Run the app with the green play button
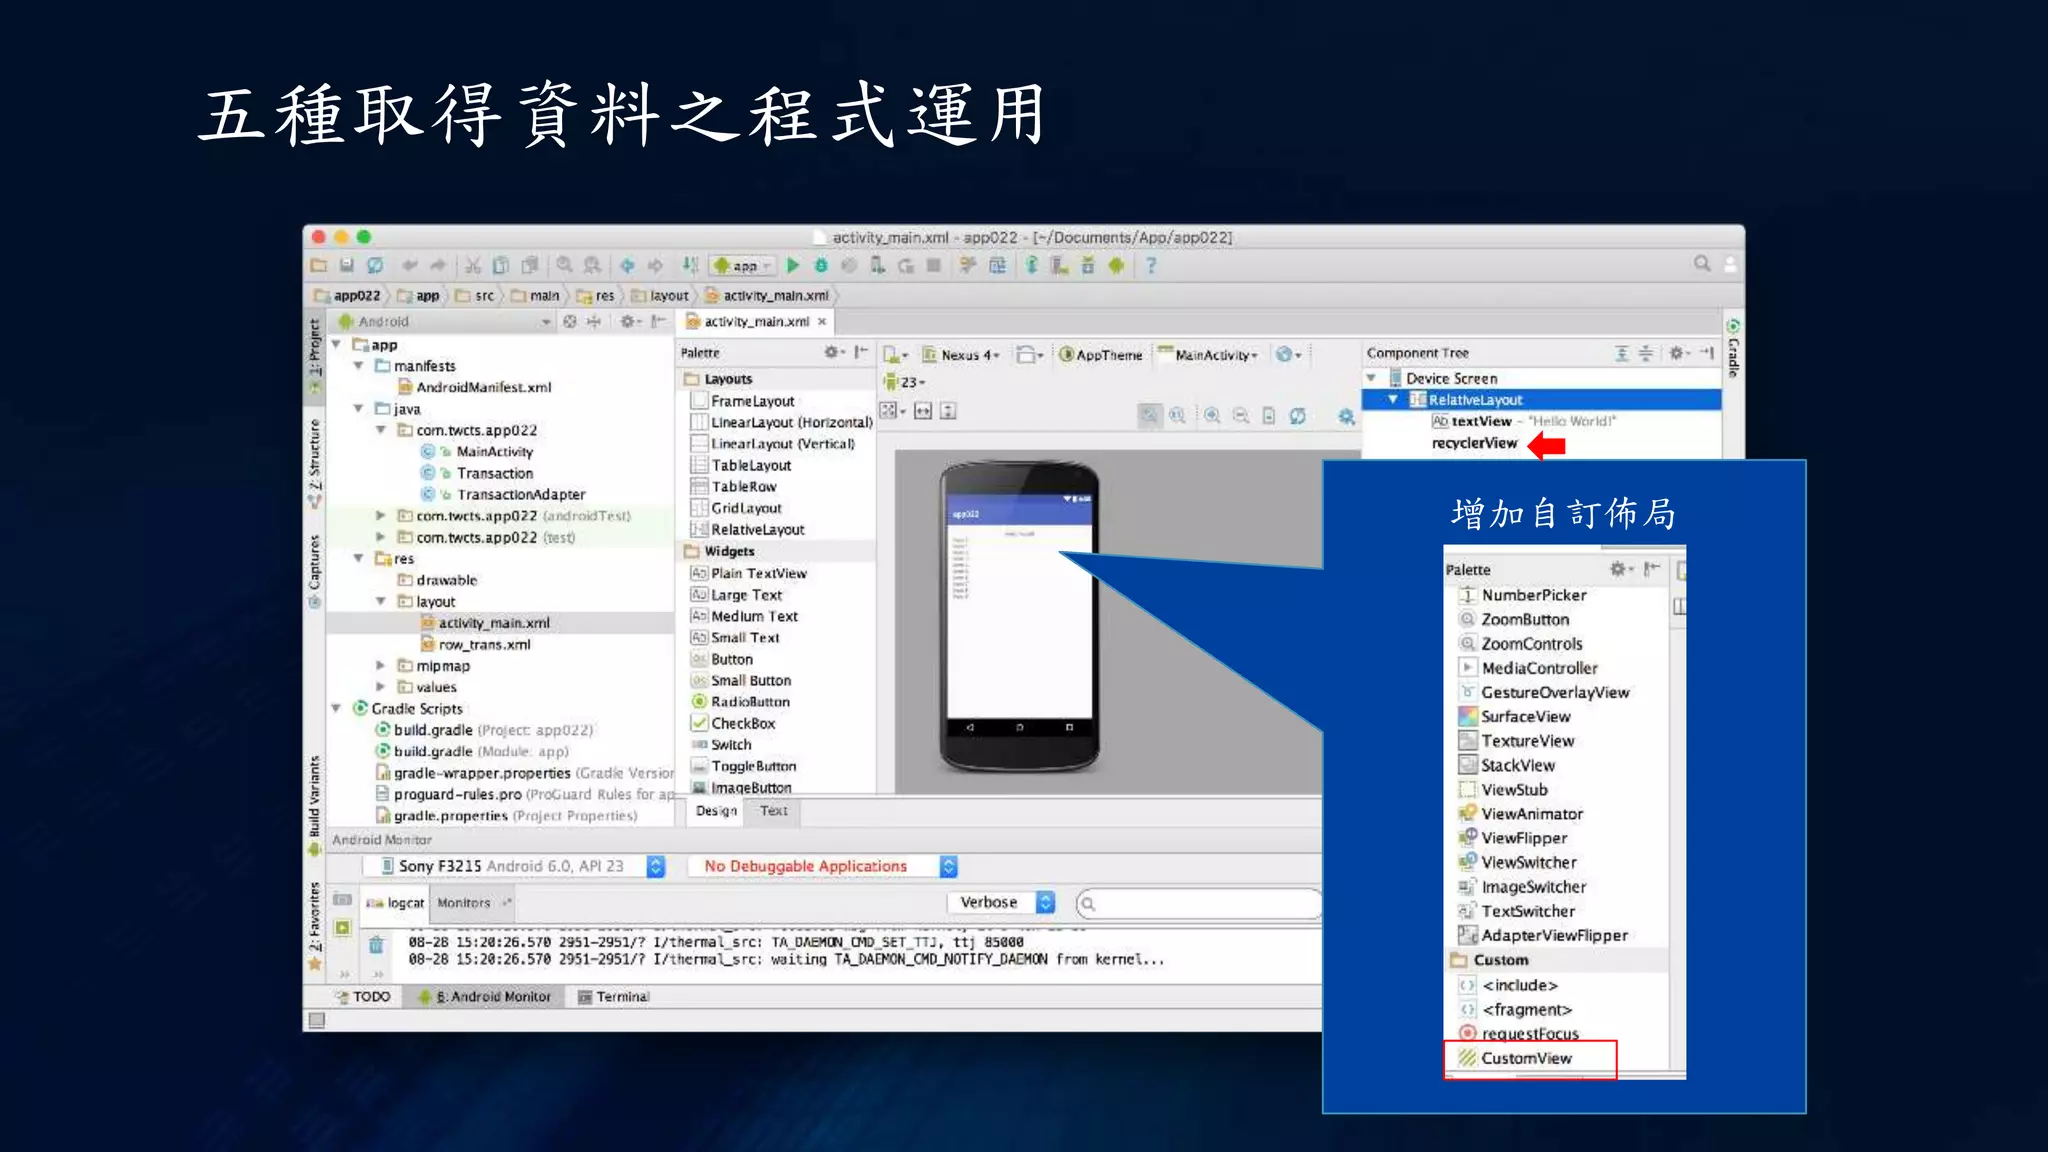Screen dimensions: 2048x1152 point(793,266)
